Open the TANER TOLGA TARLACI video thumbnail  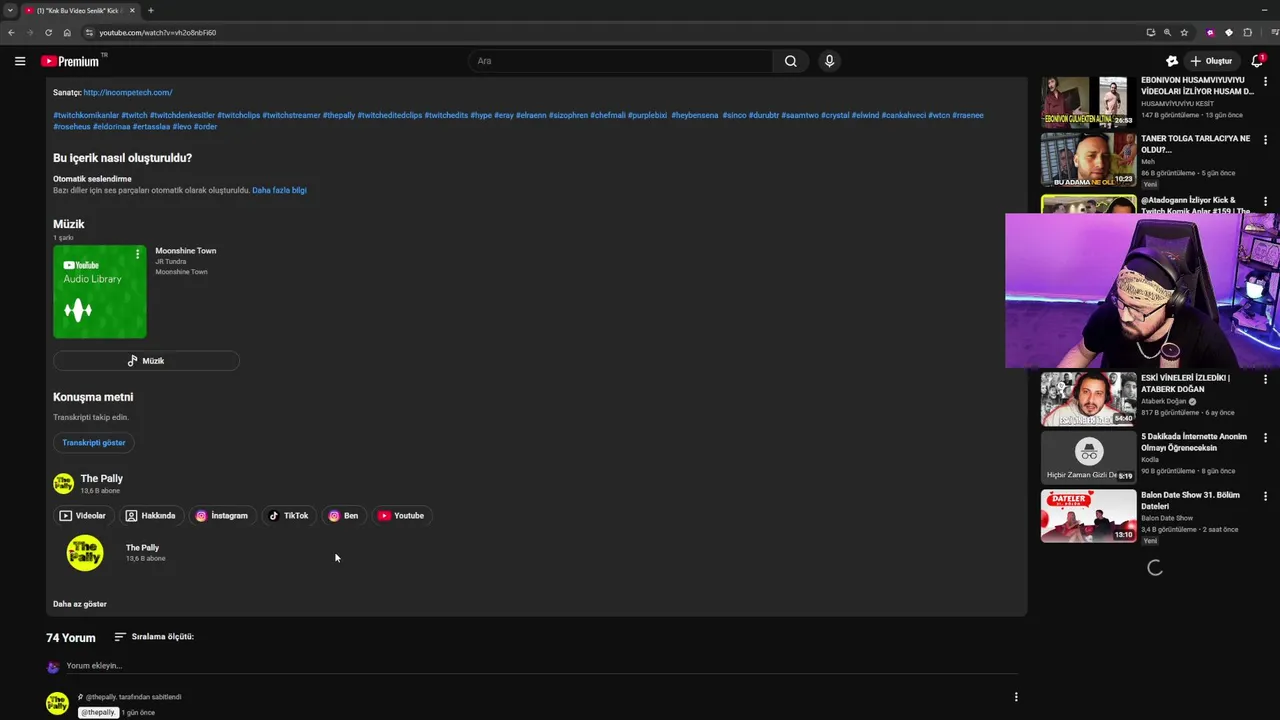(x=1088, y=160)
